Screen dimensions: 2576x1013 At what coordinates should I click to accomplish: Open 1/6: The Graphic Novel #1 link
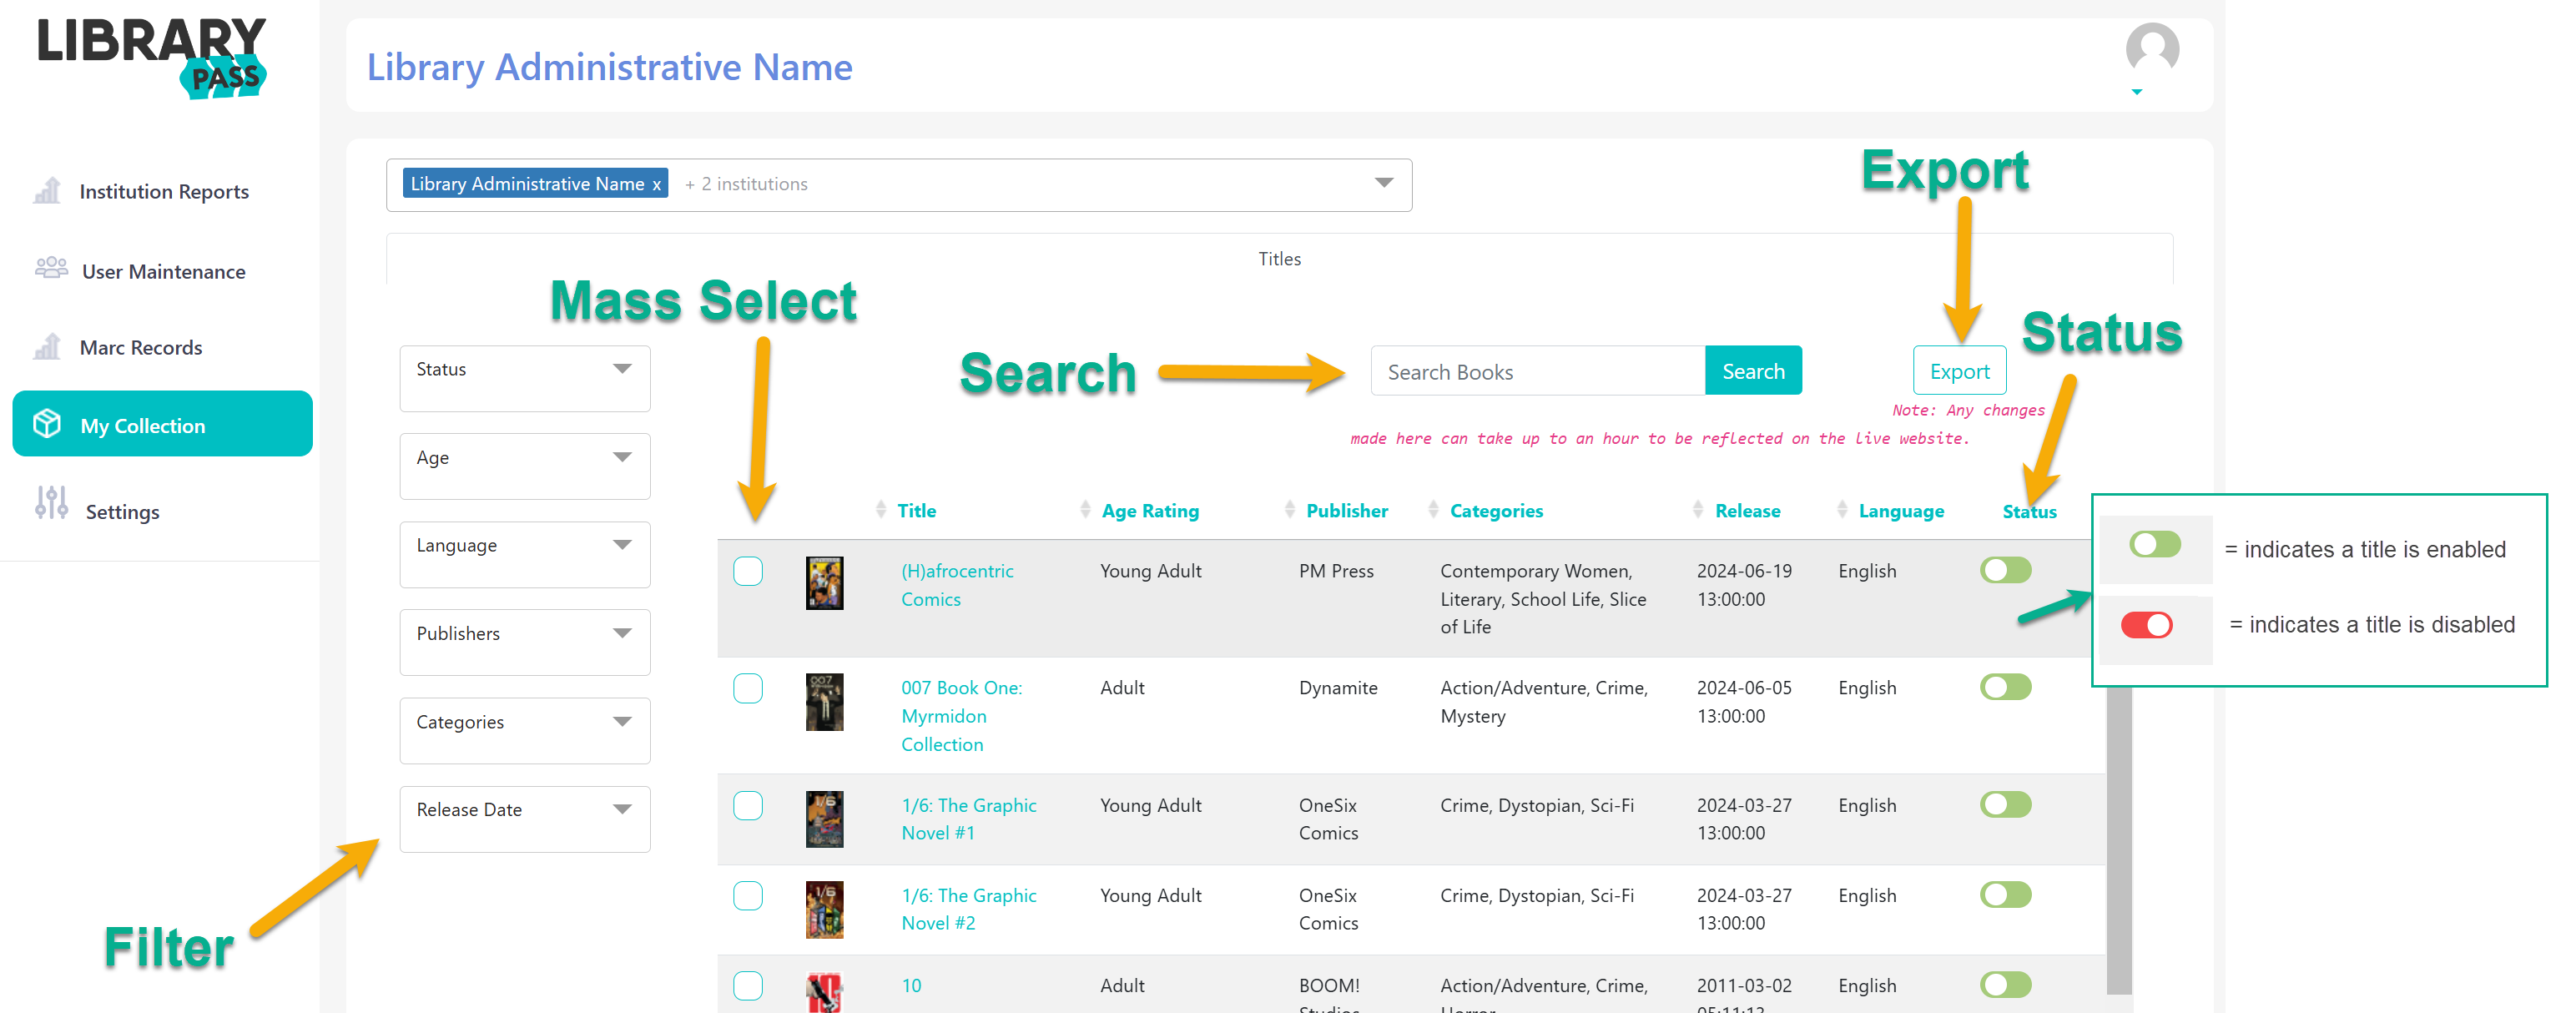968,819
